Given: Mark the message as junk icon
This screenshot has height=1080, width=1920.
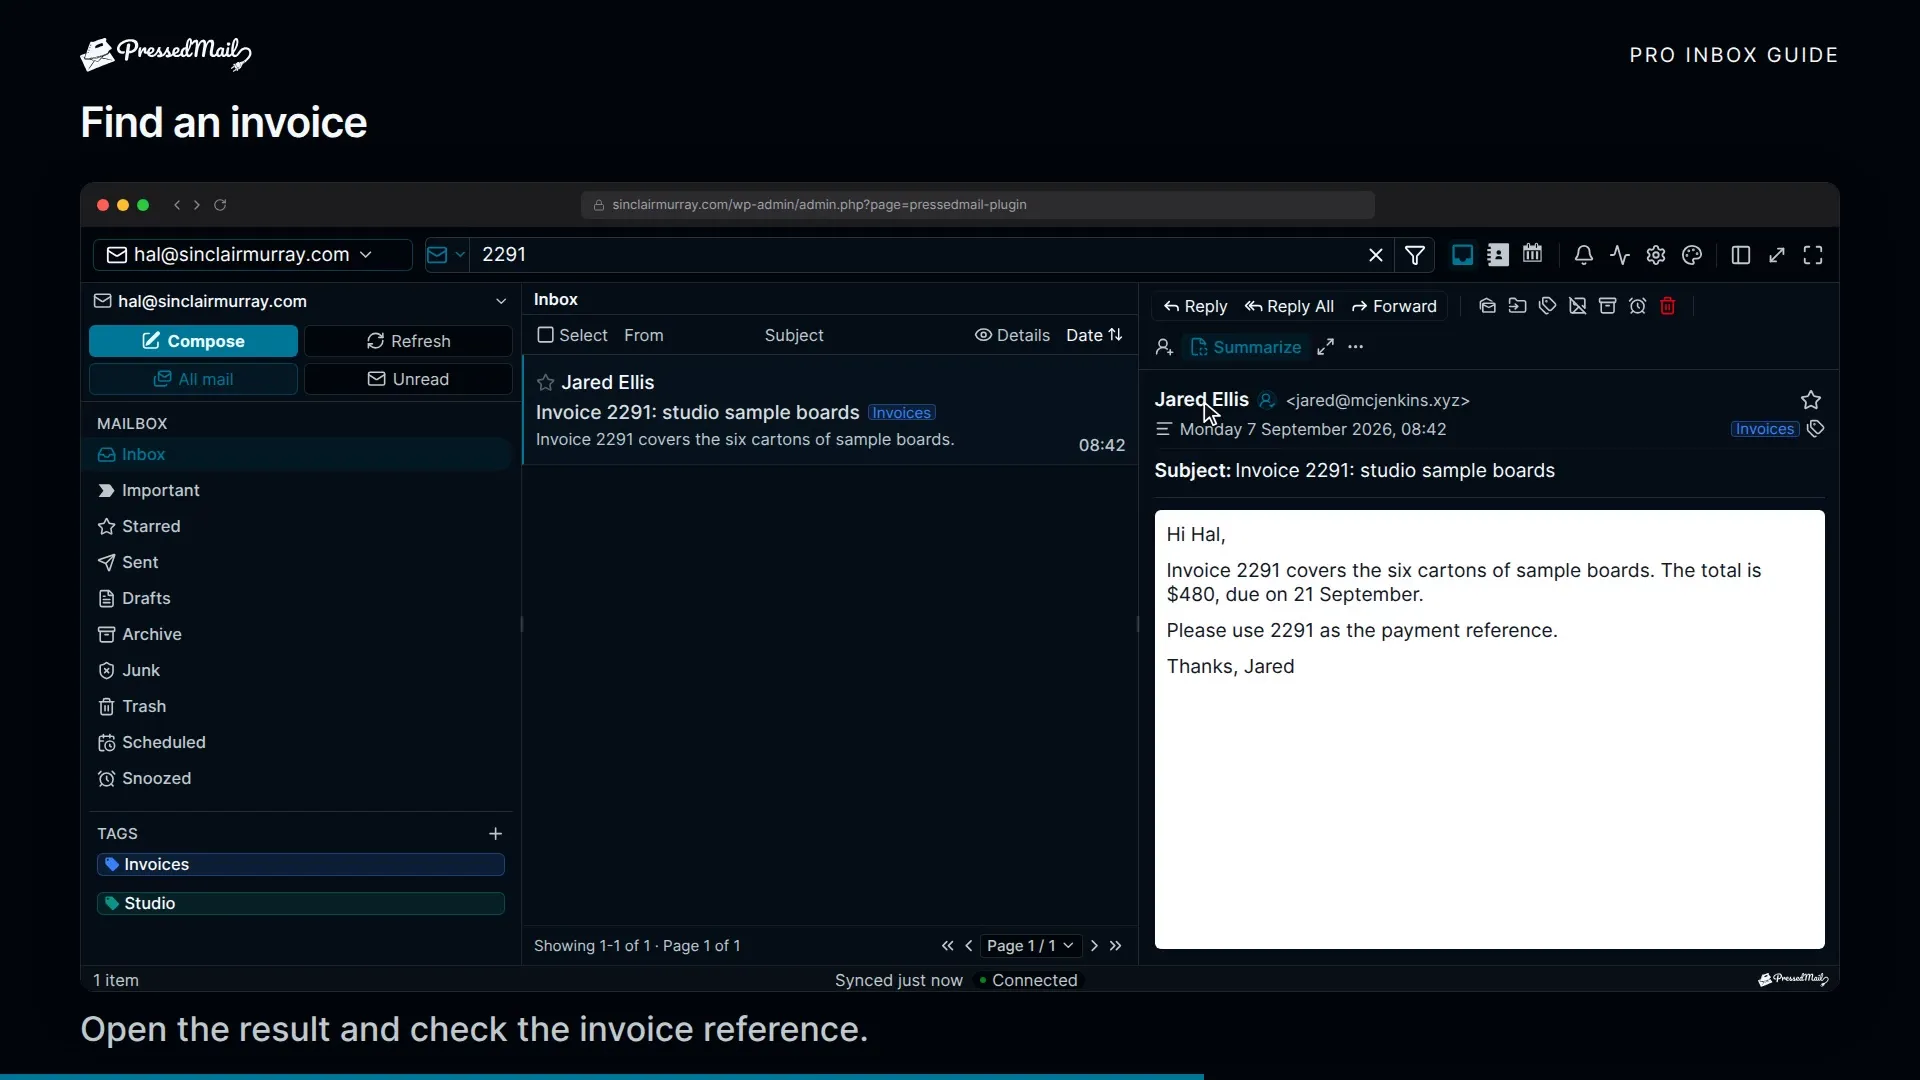Looking at the screenshot, I should point(1577,306).
